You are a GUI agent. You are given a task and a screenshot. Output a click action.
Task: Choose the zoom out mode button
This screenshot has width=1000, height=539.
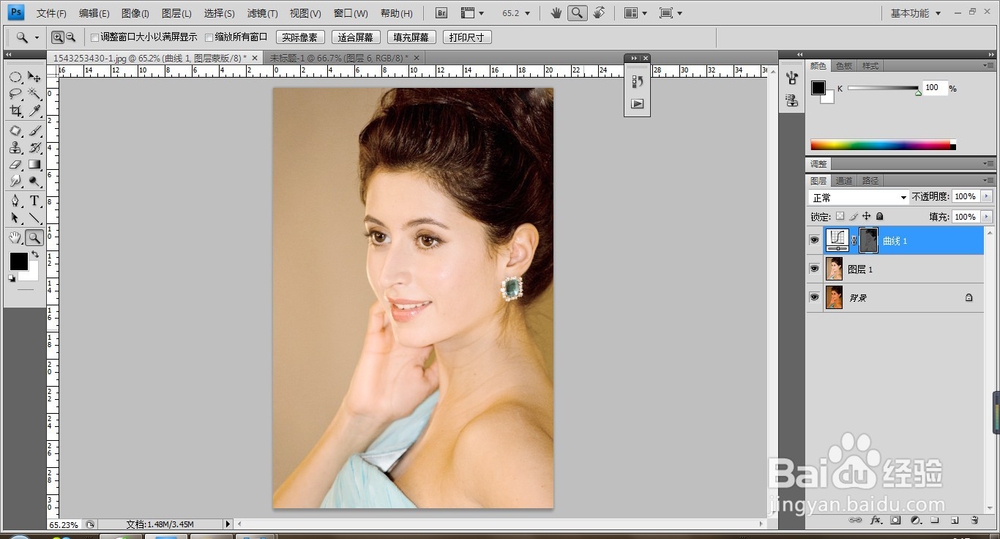coord(71,38)
